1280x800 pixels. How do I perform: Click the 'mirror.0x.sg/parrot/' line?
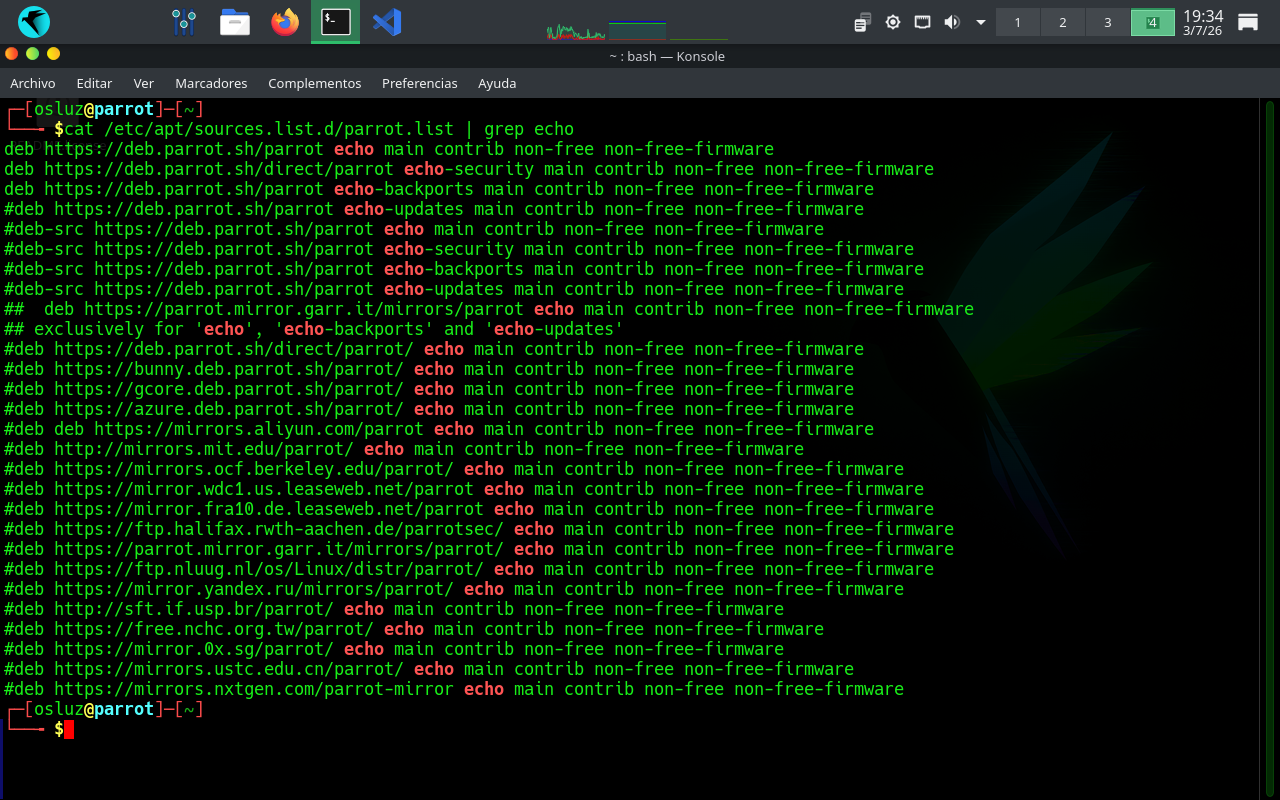point(394,649)
